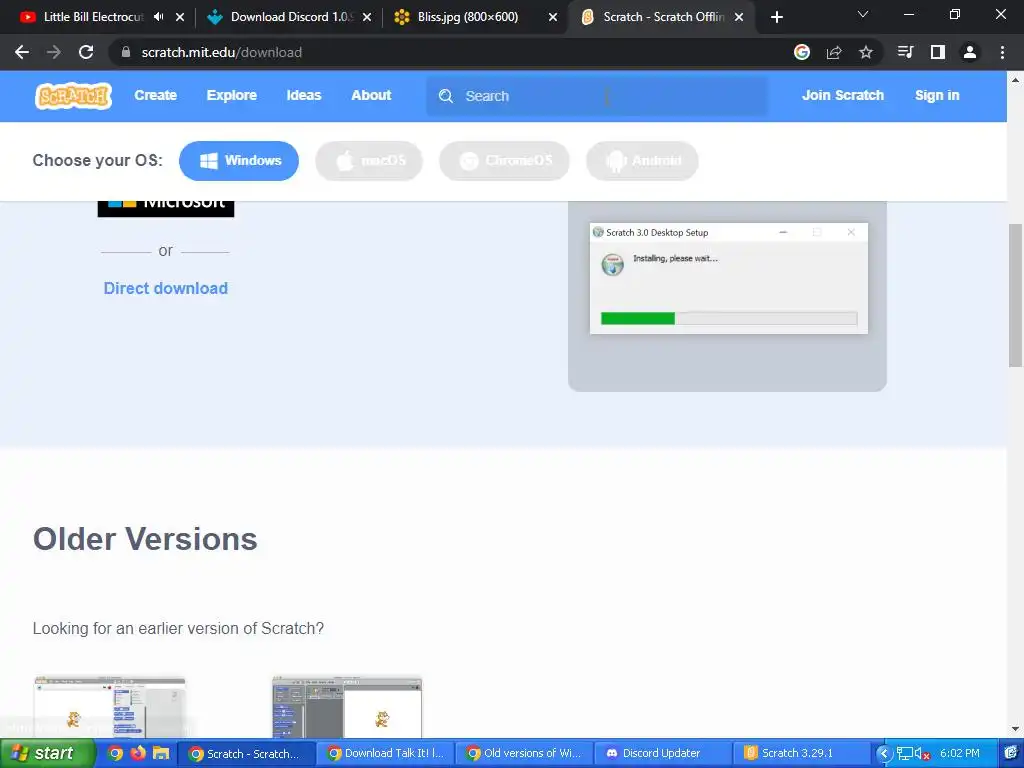The width and height of the screenshot is (1024, 768).
Task: Open the Ideas menu item
Action: pyautogui.click(x=304, y=95)
